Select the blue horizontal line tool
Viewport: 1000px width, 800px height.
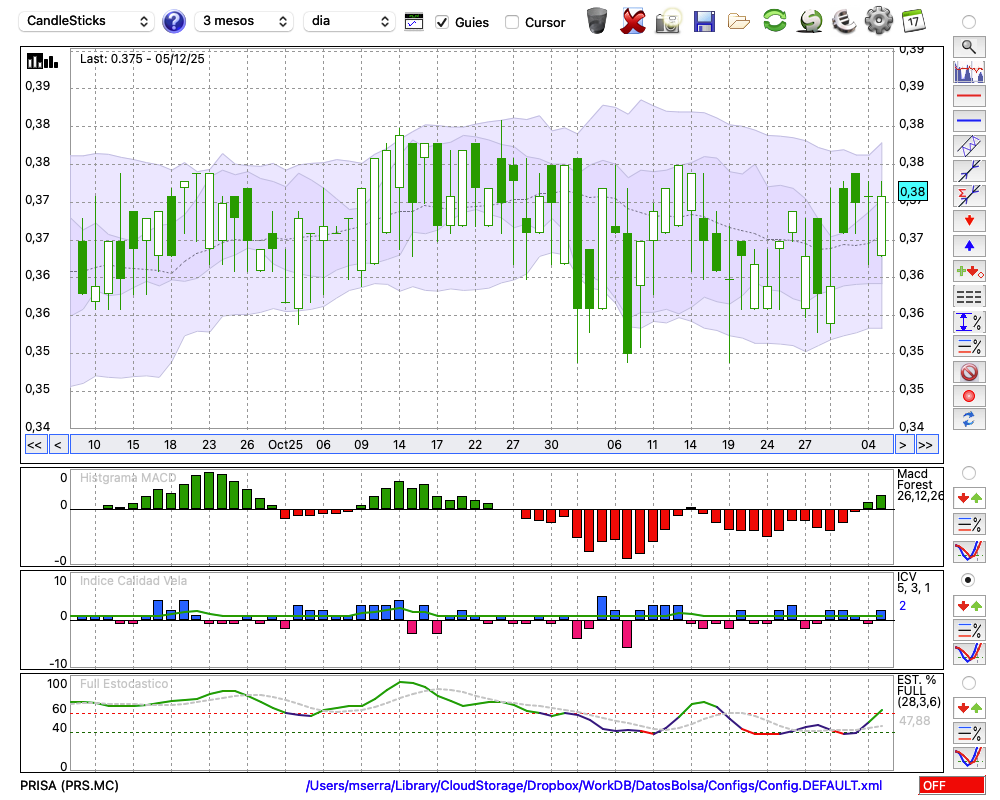[x=968, y=121]
